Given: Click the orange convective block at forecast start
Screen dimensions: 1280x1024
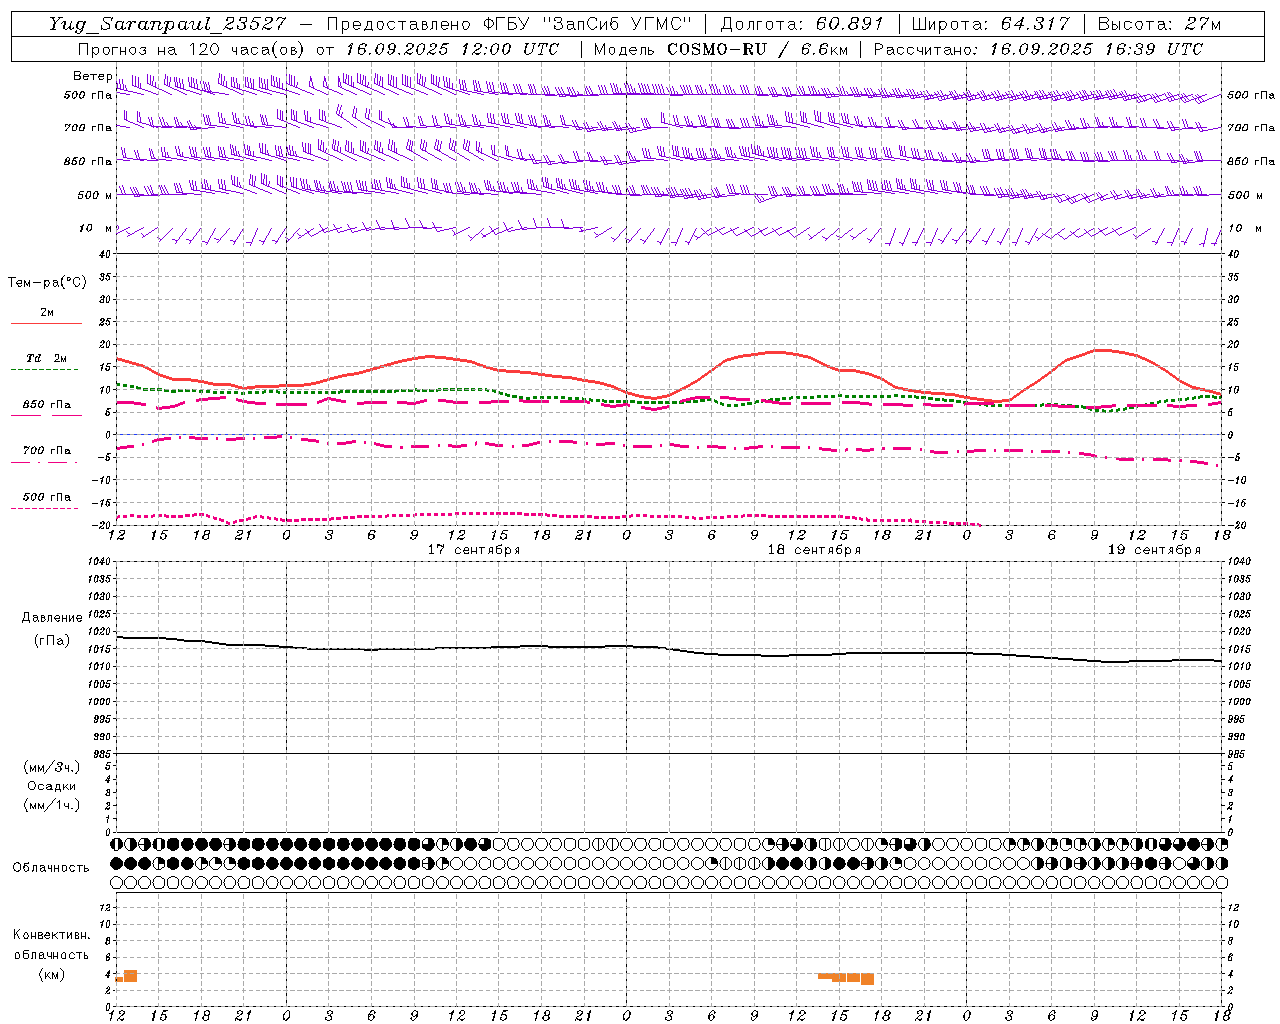Looking at the screenshot, I should (x=127, y=976).
